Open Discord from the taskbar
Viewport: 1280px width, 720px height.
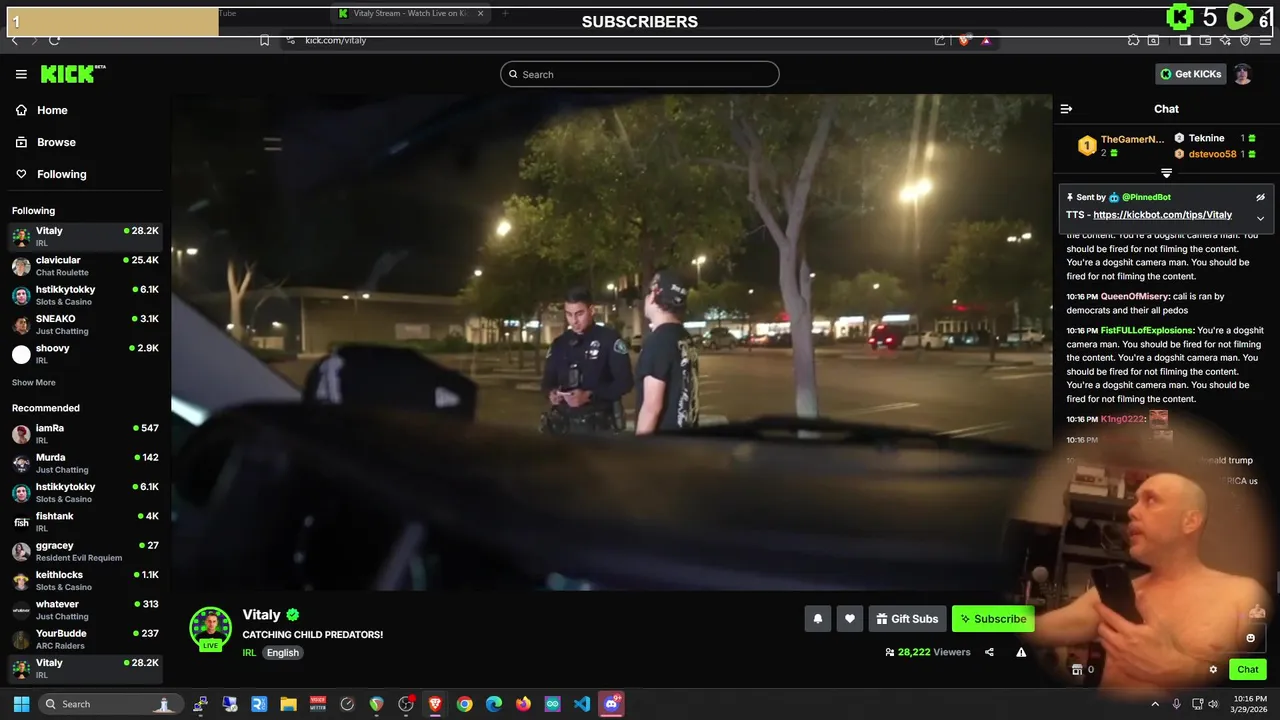611,704
